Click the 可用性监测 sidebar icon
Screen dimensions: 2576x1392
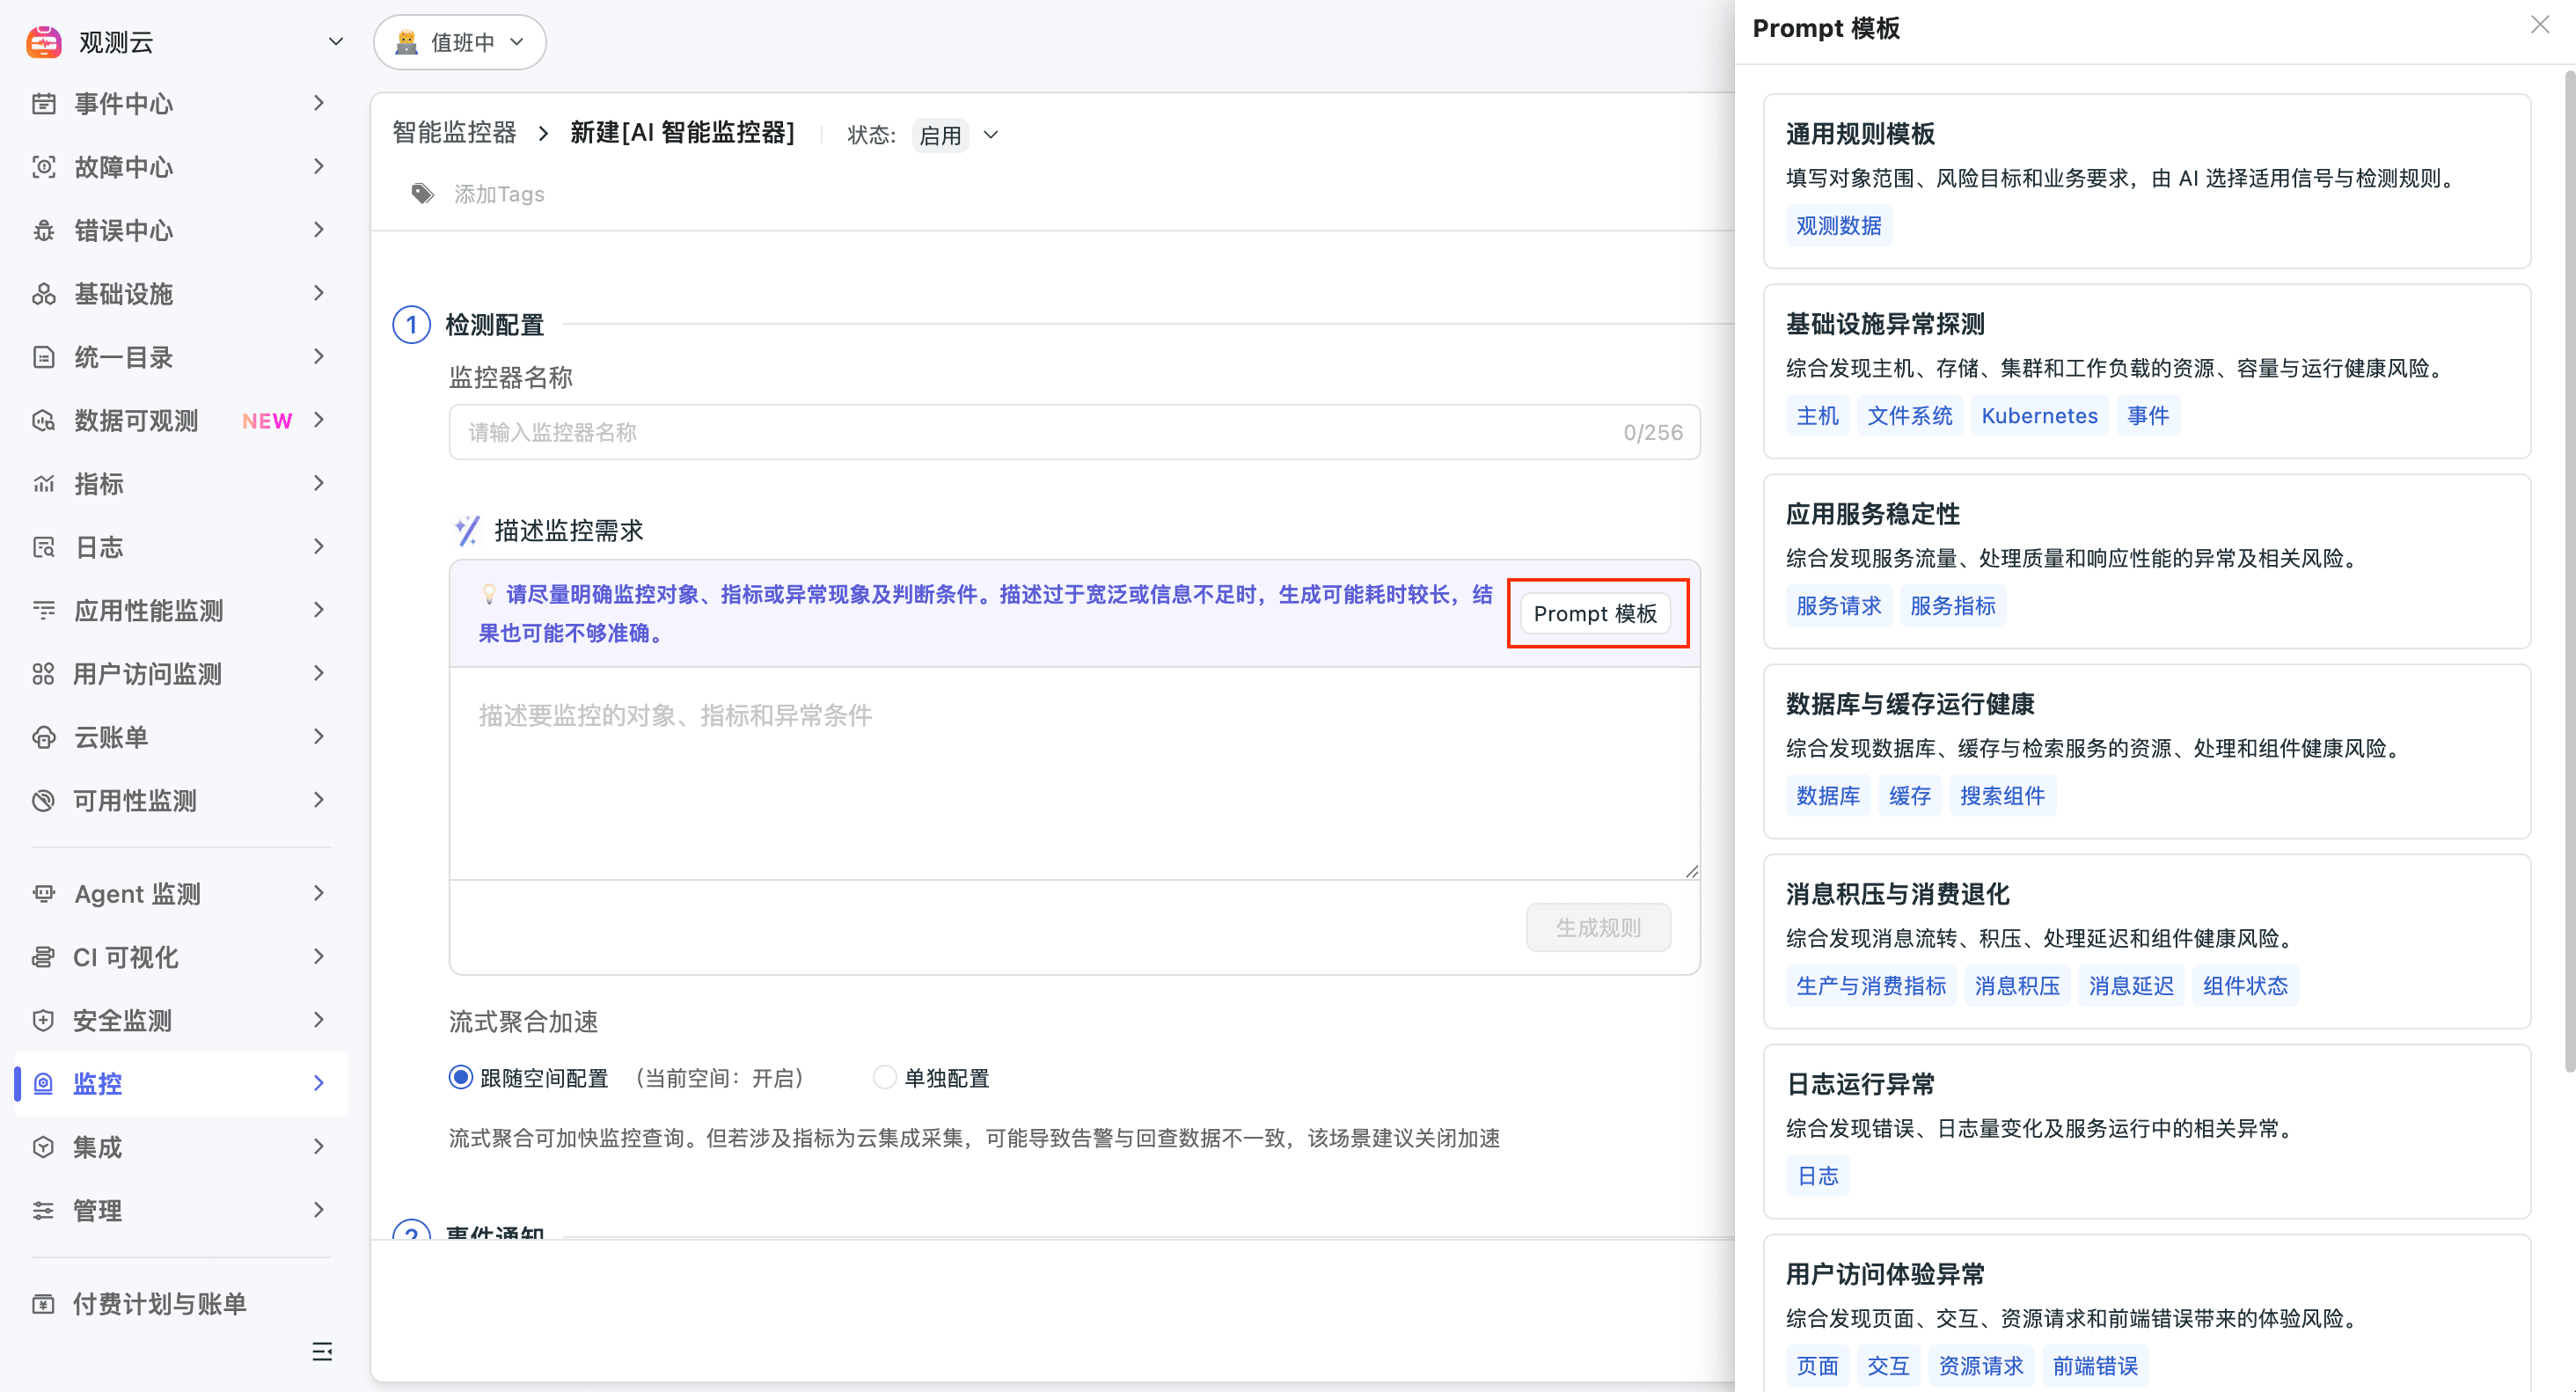pyautogui.click(x=43, y=800)
